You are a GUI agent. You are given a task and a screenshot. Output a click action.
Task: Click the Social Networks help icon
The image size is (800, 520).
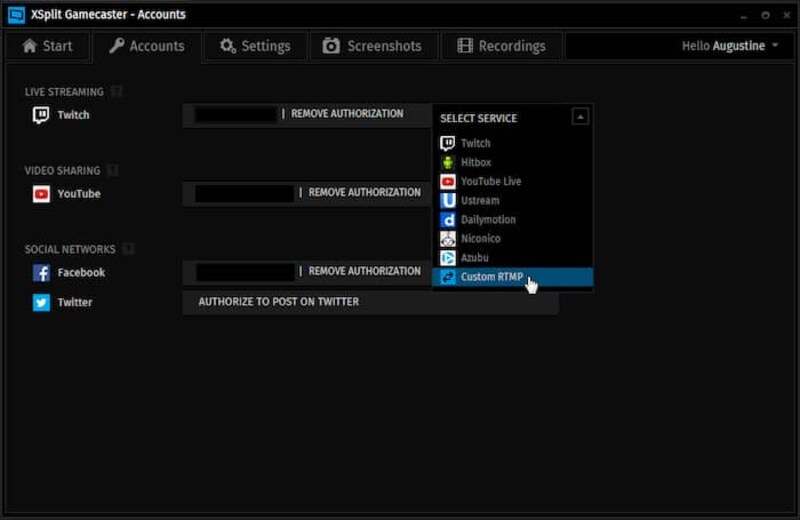[x=128, y=249]
